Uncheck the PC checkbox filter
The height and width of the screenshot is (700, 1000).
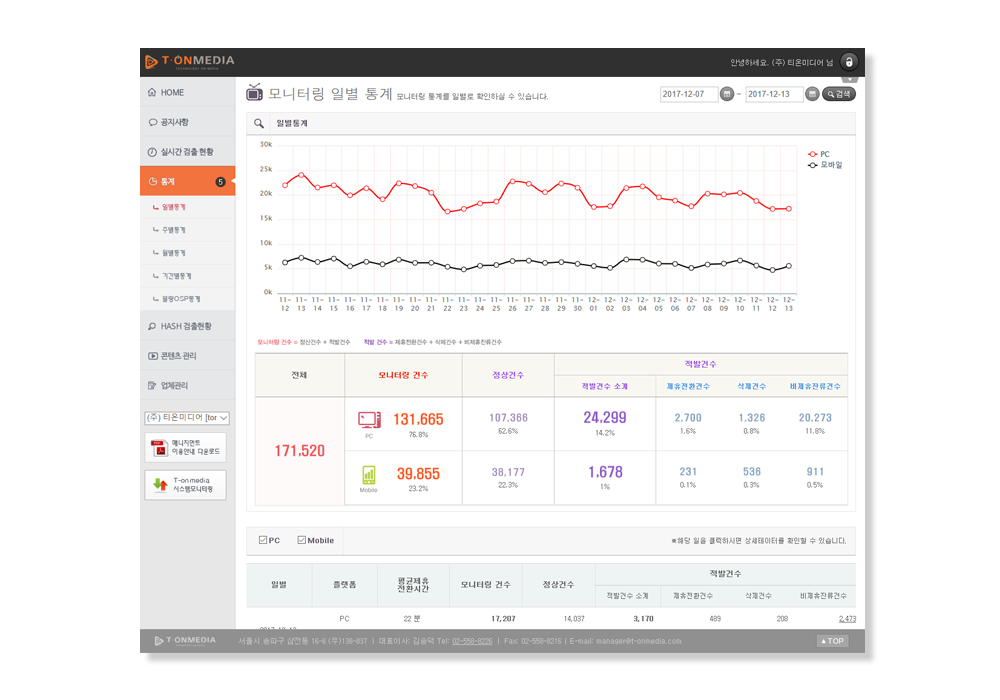tap(263, 540)
